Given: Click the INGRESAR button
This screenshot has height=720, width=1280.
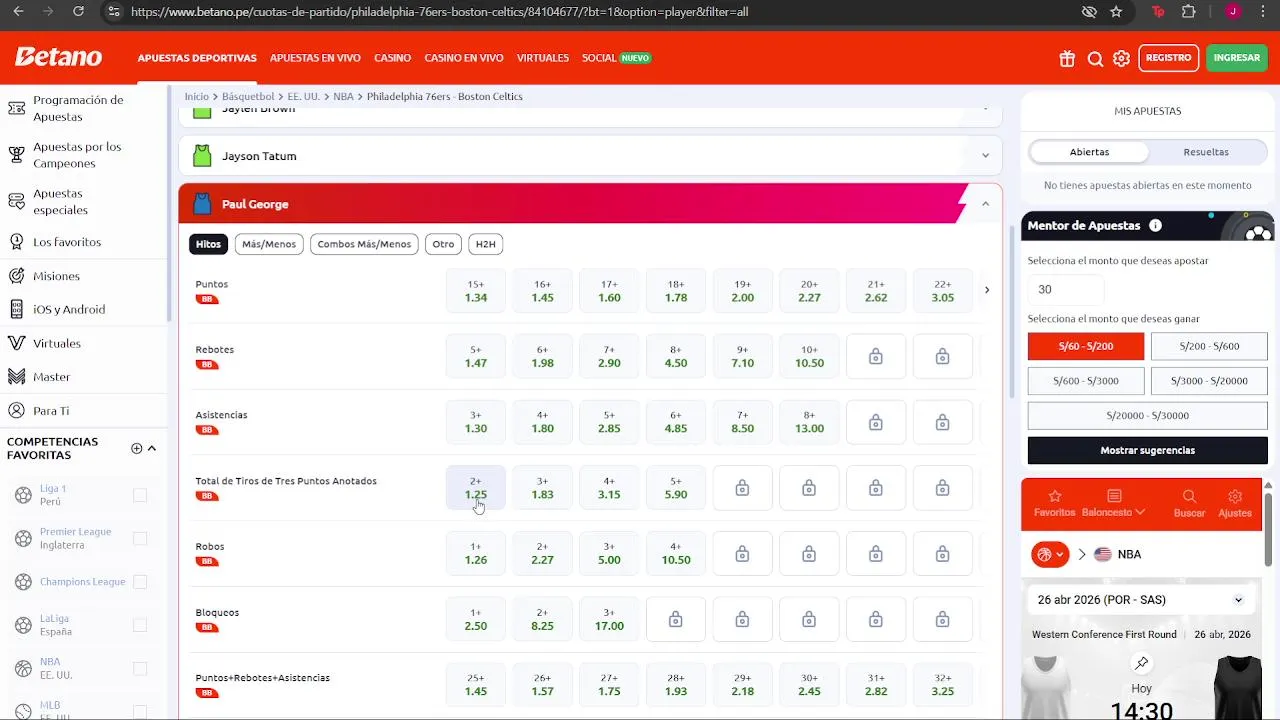Looking at the screenshot, I should pyautogui.click(x=1237, y=58).
